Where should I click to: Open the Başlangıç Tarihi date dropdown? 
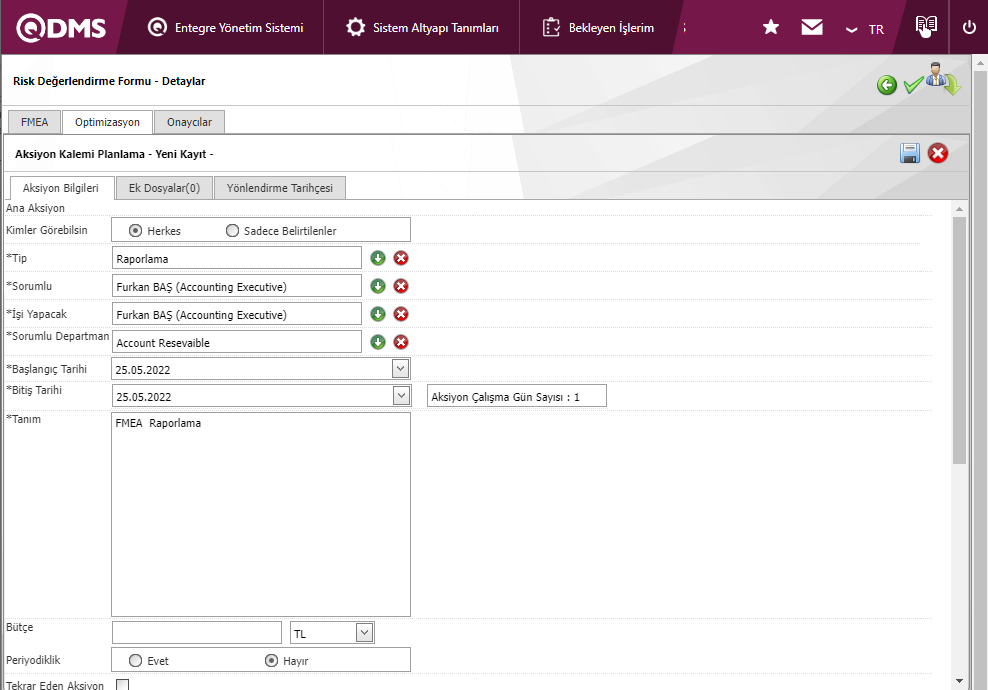tap(401, 369)
